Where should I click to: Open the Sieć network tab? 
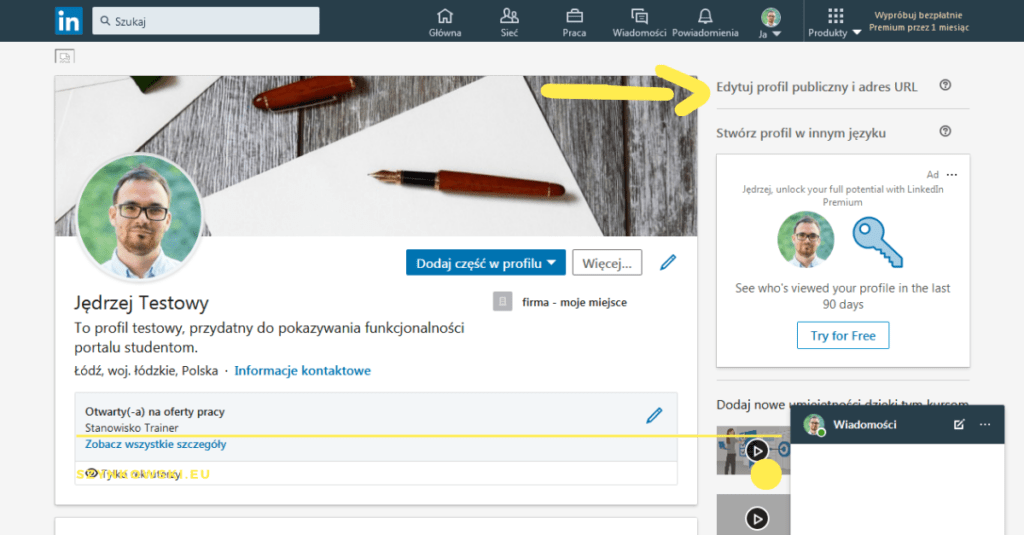coord(509,22)
